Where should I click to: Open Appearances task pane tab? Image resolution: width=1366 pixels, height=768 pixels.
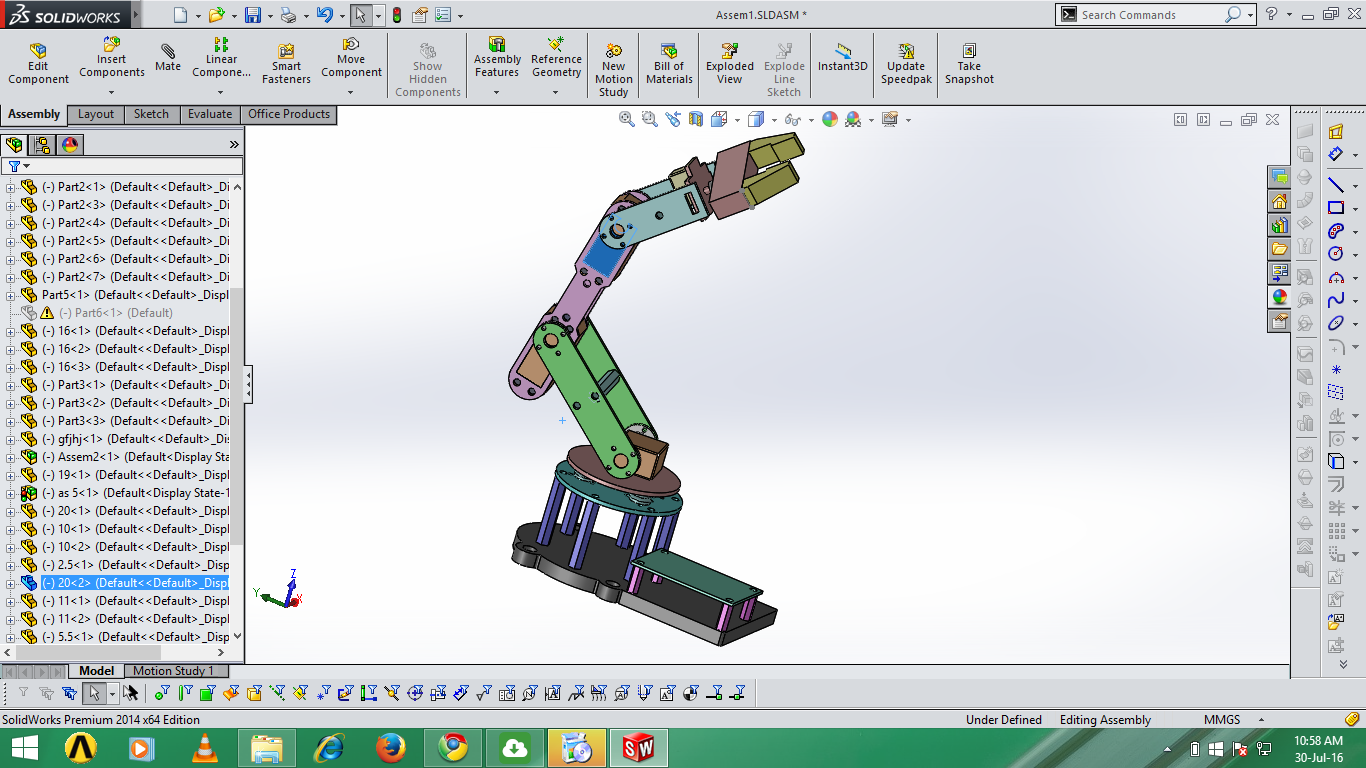tap(1279, 297)
